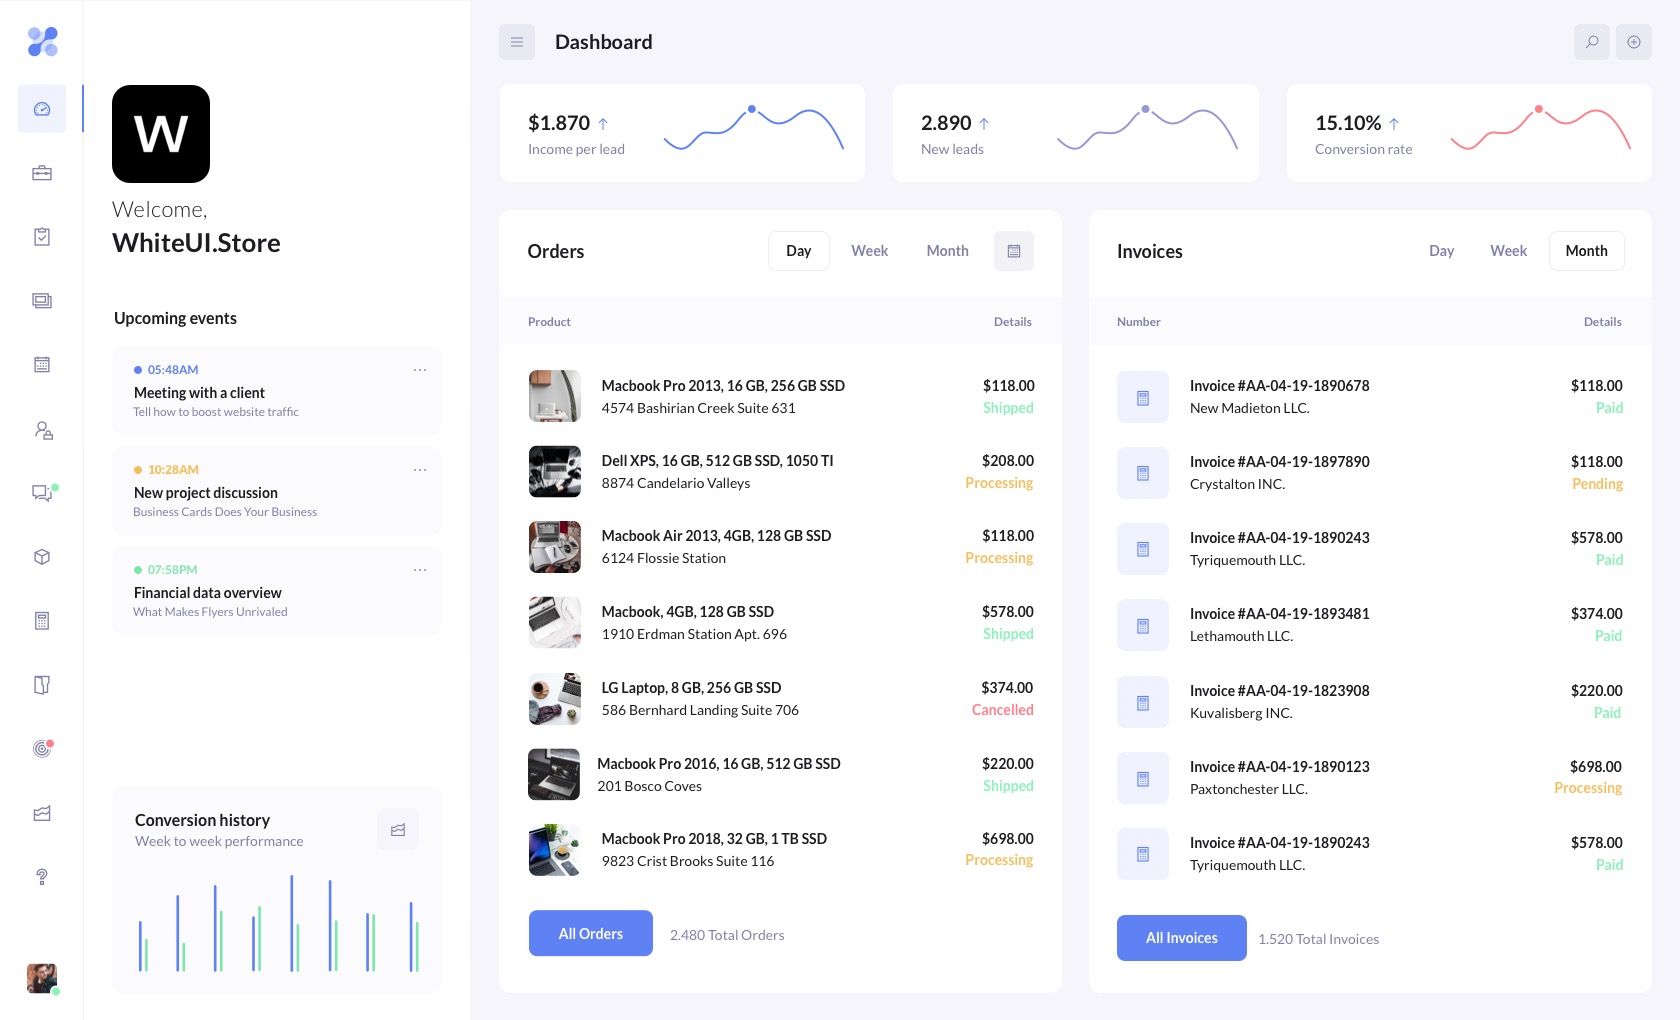The width and height of the screenshot is (1680, 1020).
Task: Switch Orders to the Month tab
Action: coord(948,251)
